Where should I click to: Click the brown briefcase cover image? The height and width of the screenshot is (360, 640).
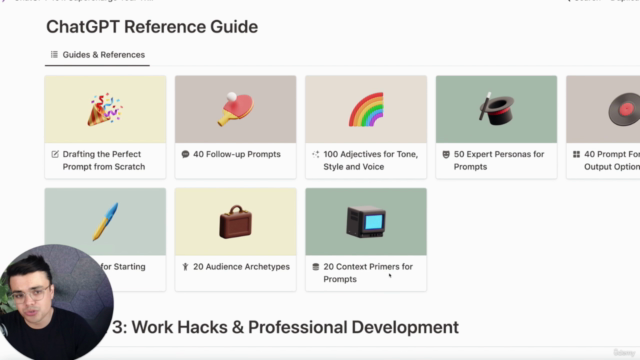pos(236,221)
